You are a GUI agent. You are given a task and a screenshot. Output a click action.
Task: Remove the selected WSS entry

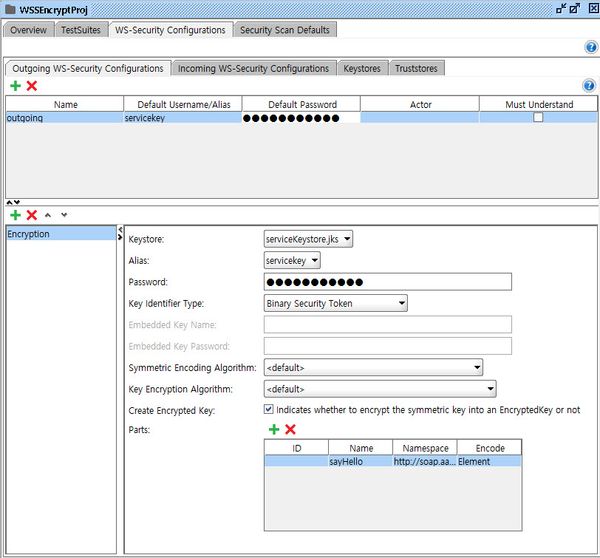(32, 215)
